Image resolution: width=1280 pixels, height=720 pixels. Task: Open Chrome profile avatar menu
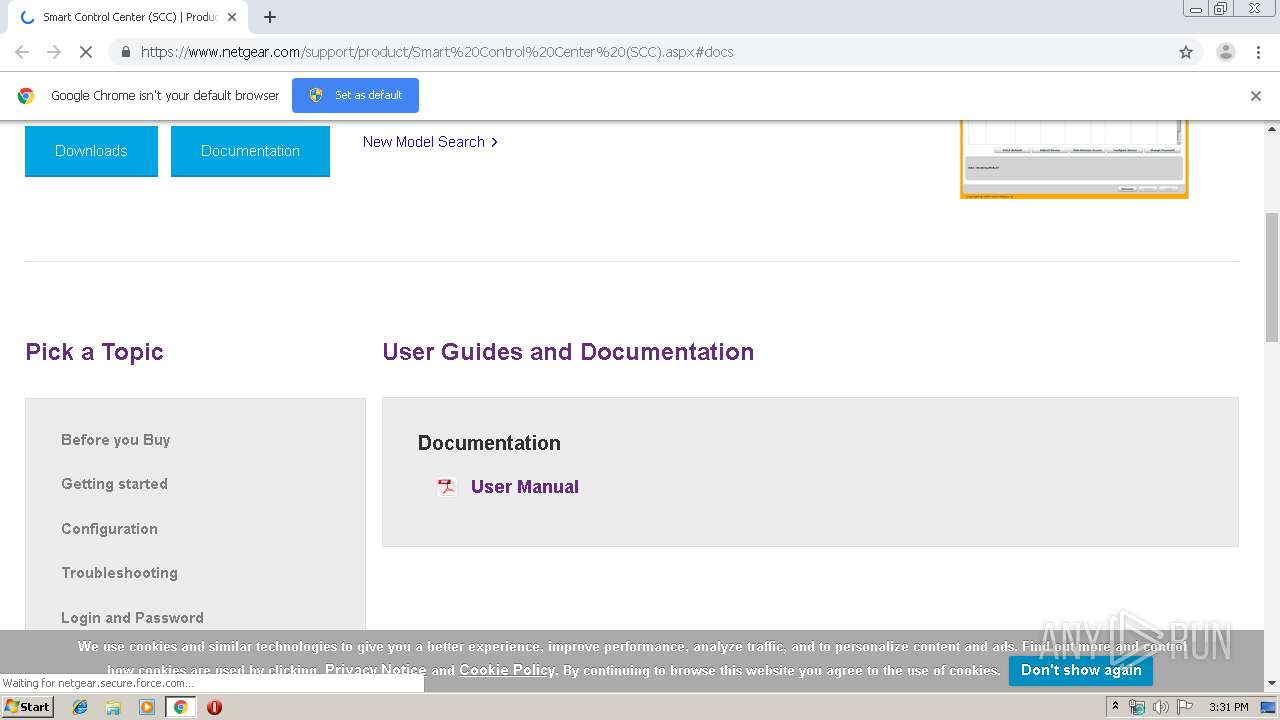[x=1225, y=52]
